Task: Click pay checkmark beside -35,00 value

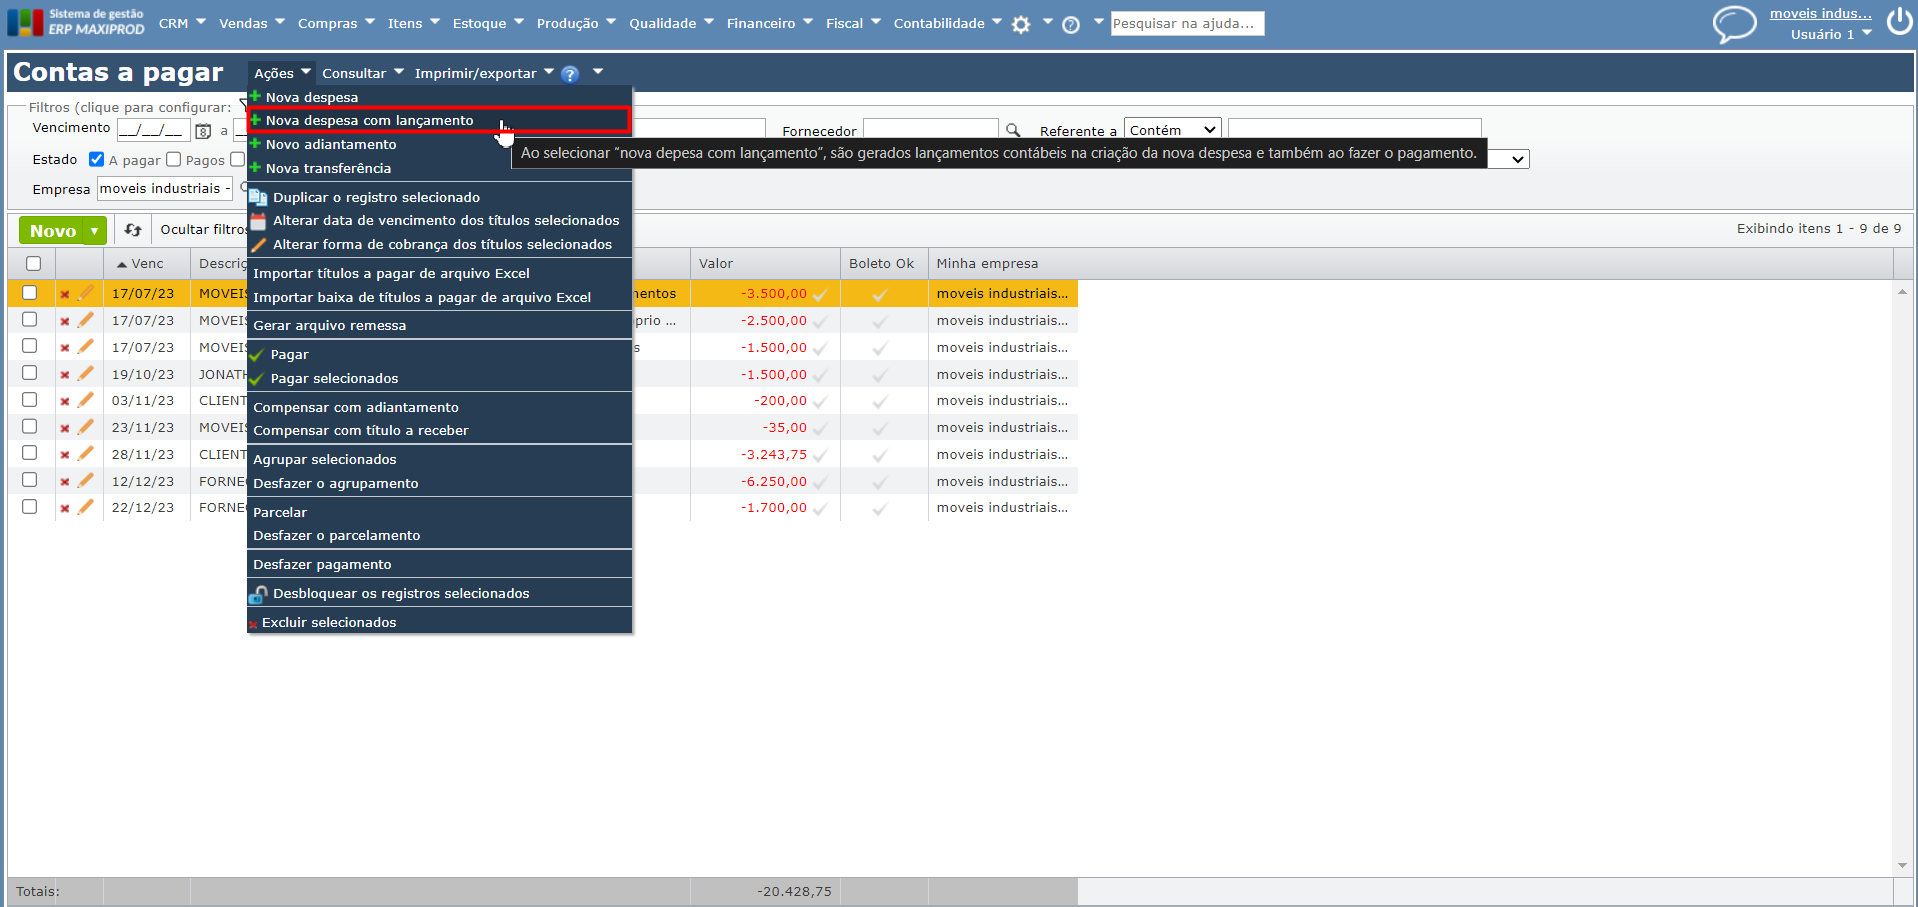Action: pyautogui.click(x=820, y=428)
